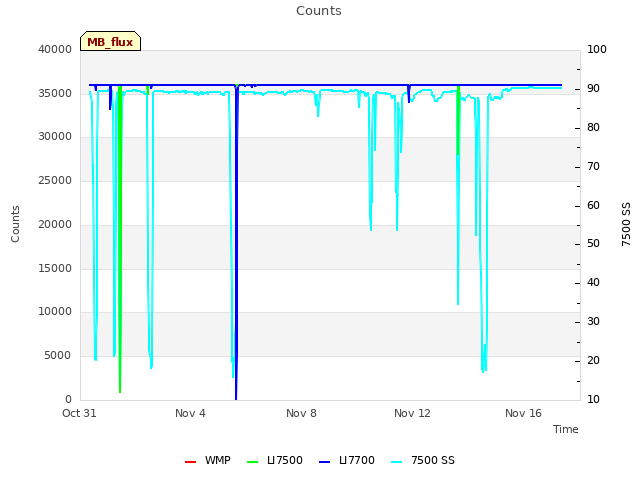The image size is (640, 480).
Task: Click the 50 right-axis tick label
Action: (x=593, y=244)
